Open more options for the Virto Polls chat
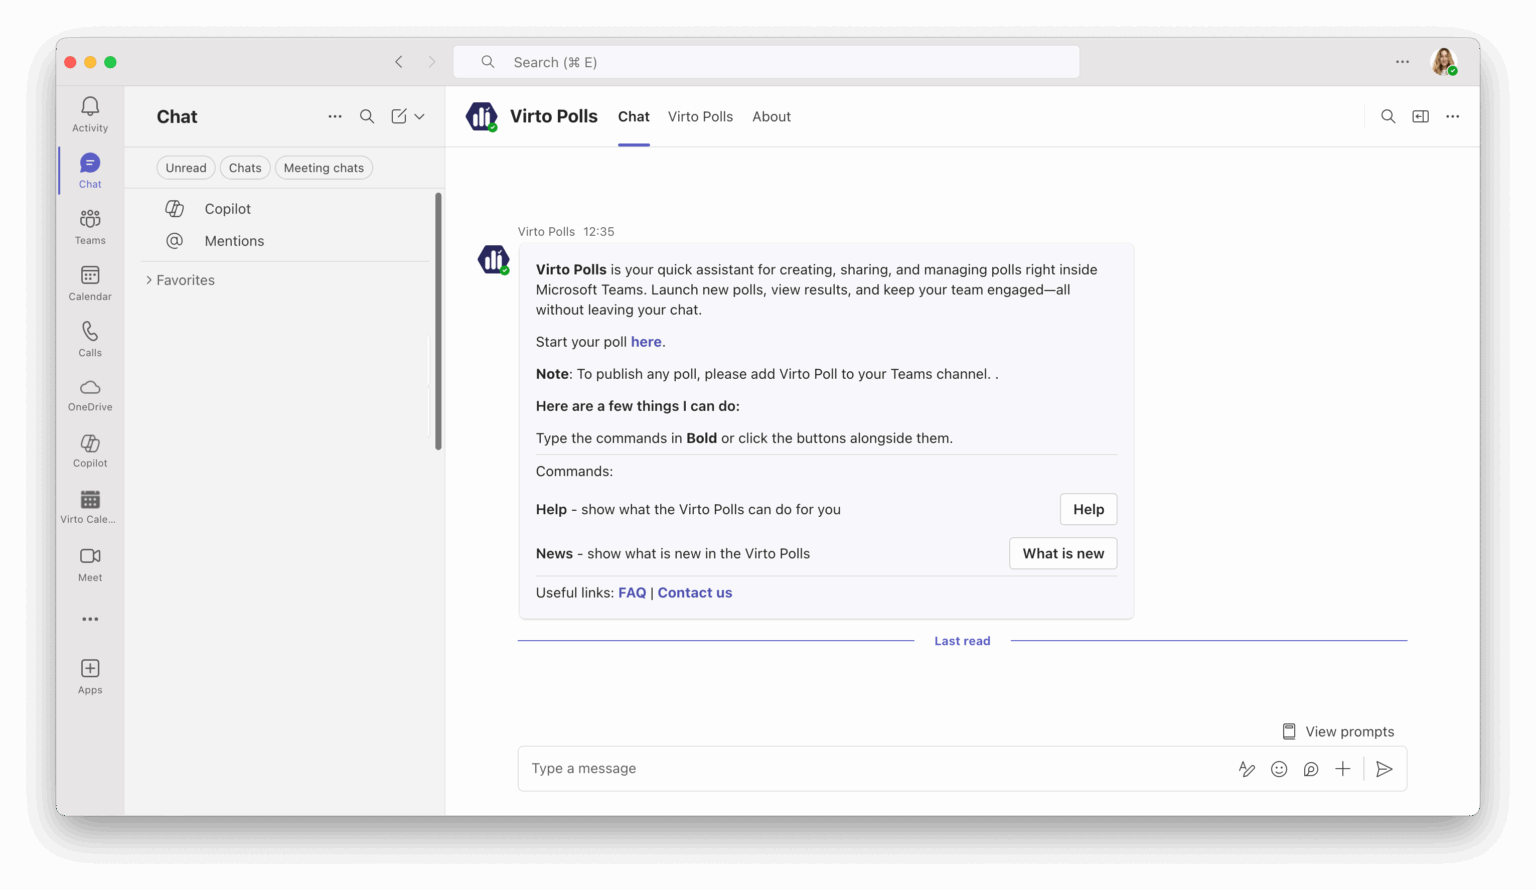The image size is (1536, 890). click(x=1452, y=116)
